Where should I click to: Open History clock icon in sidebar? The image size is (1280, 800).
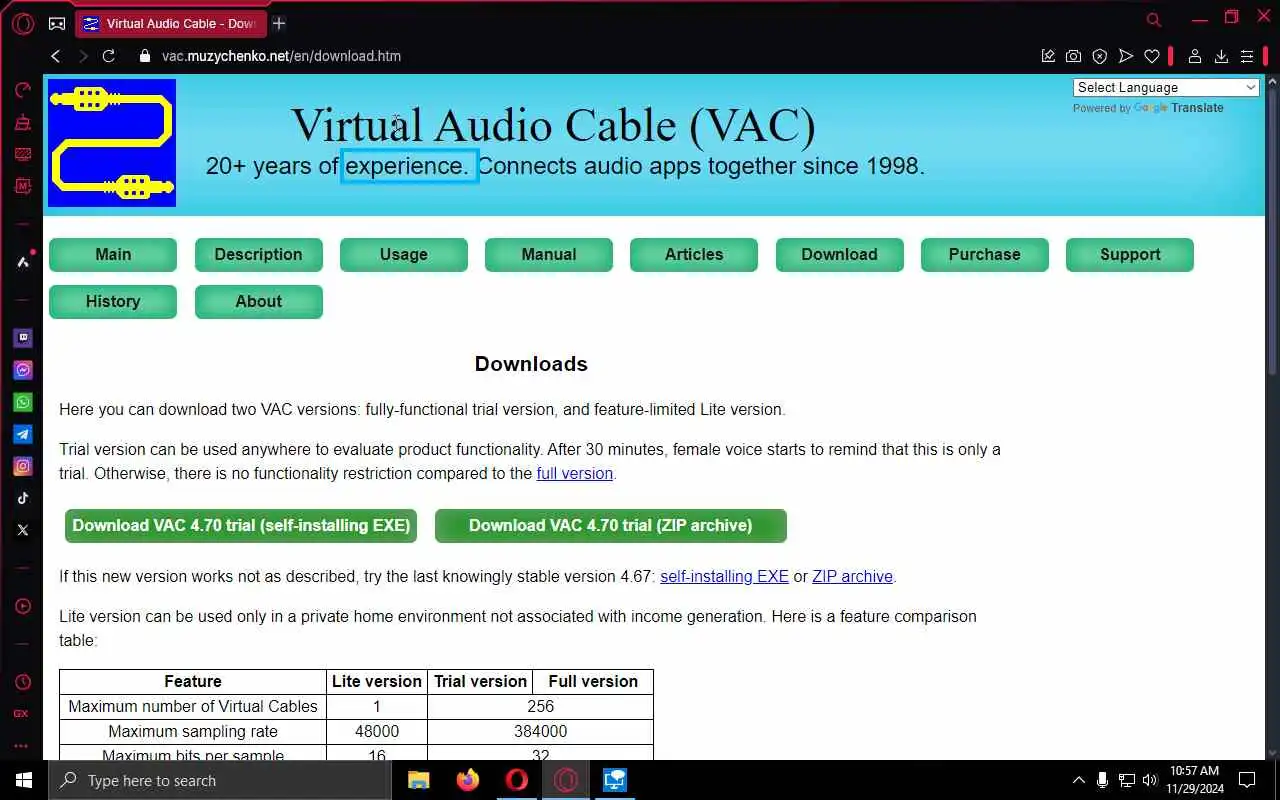pyautogui.click(x=22, y=682)
